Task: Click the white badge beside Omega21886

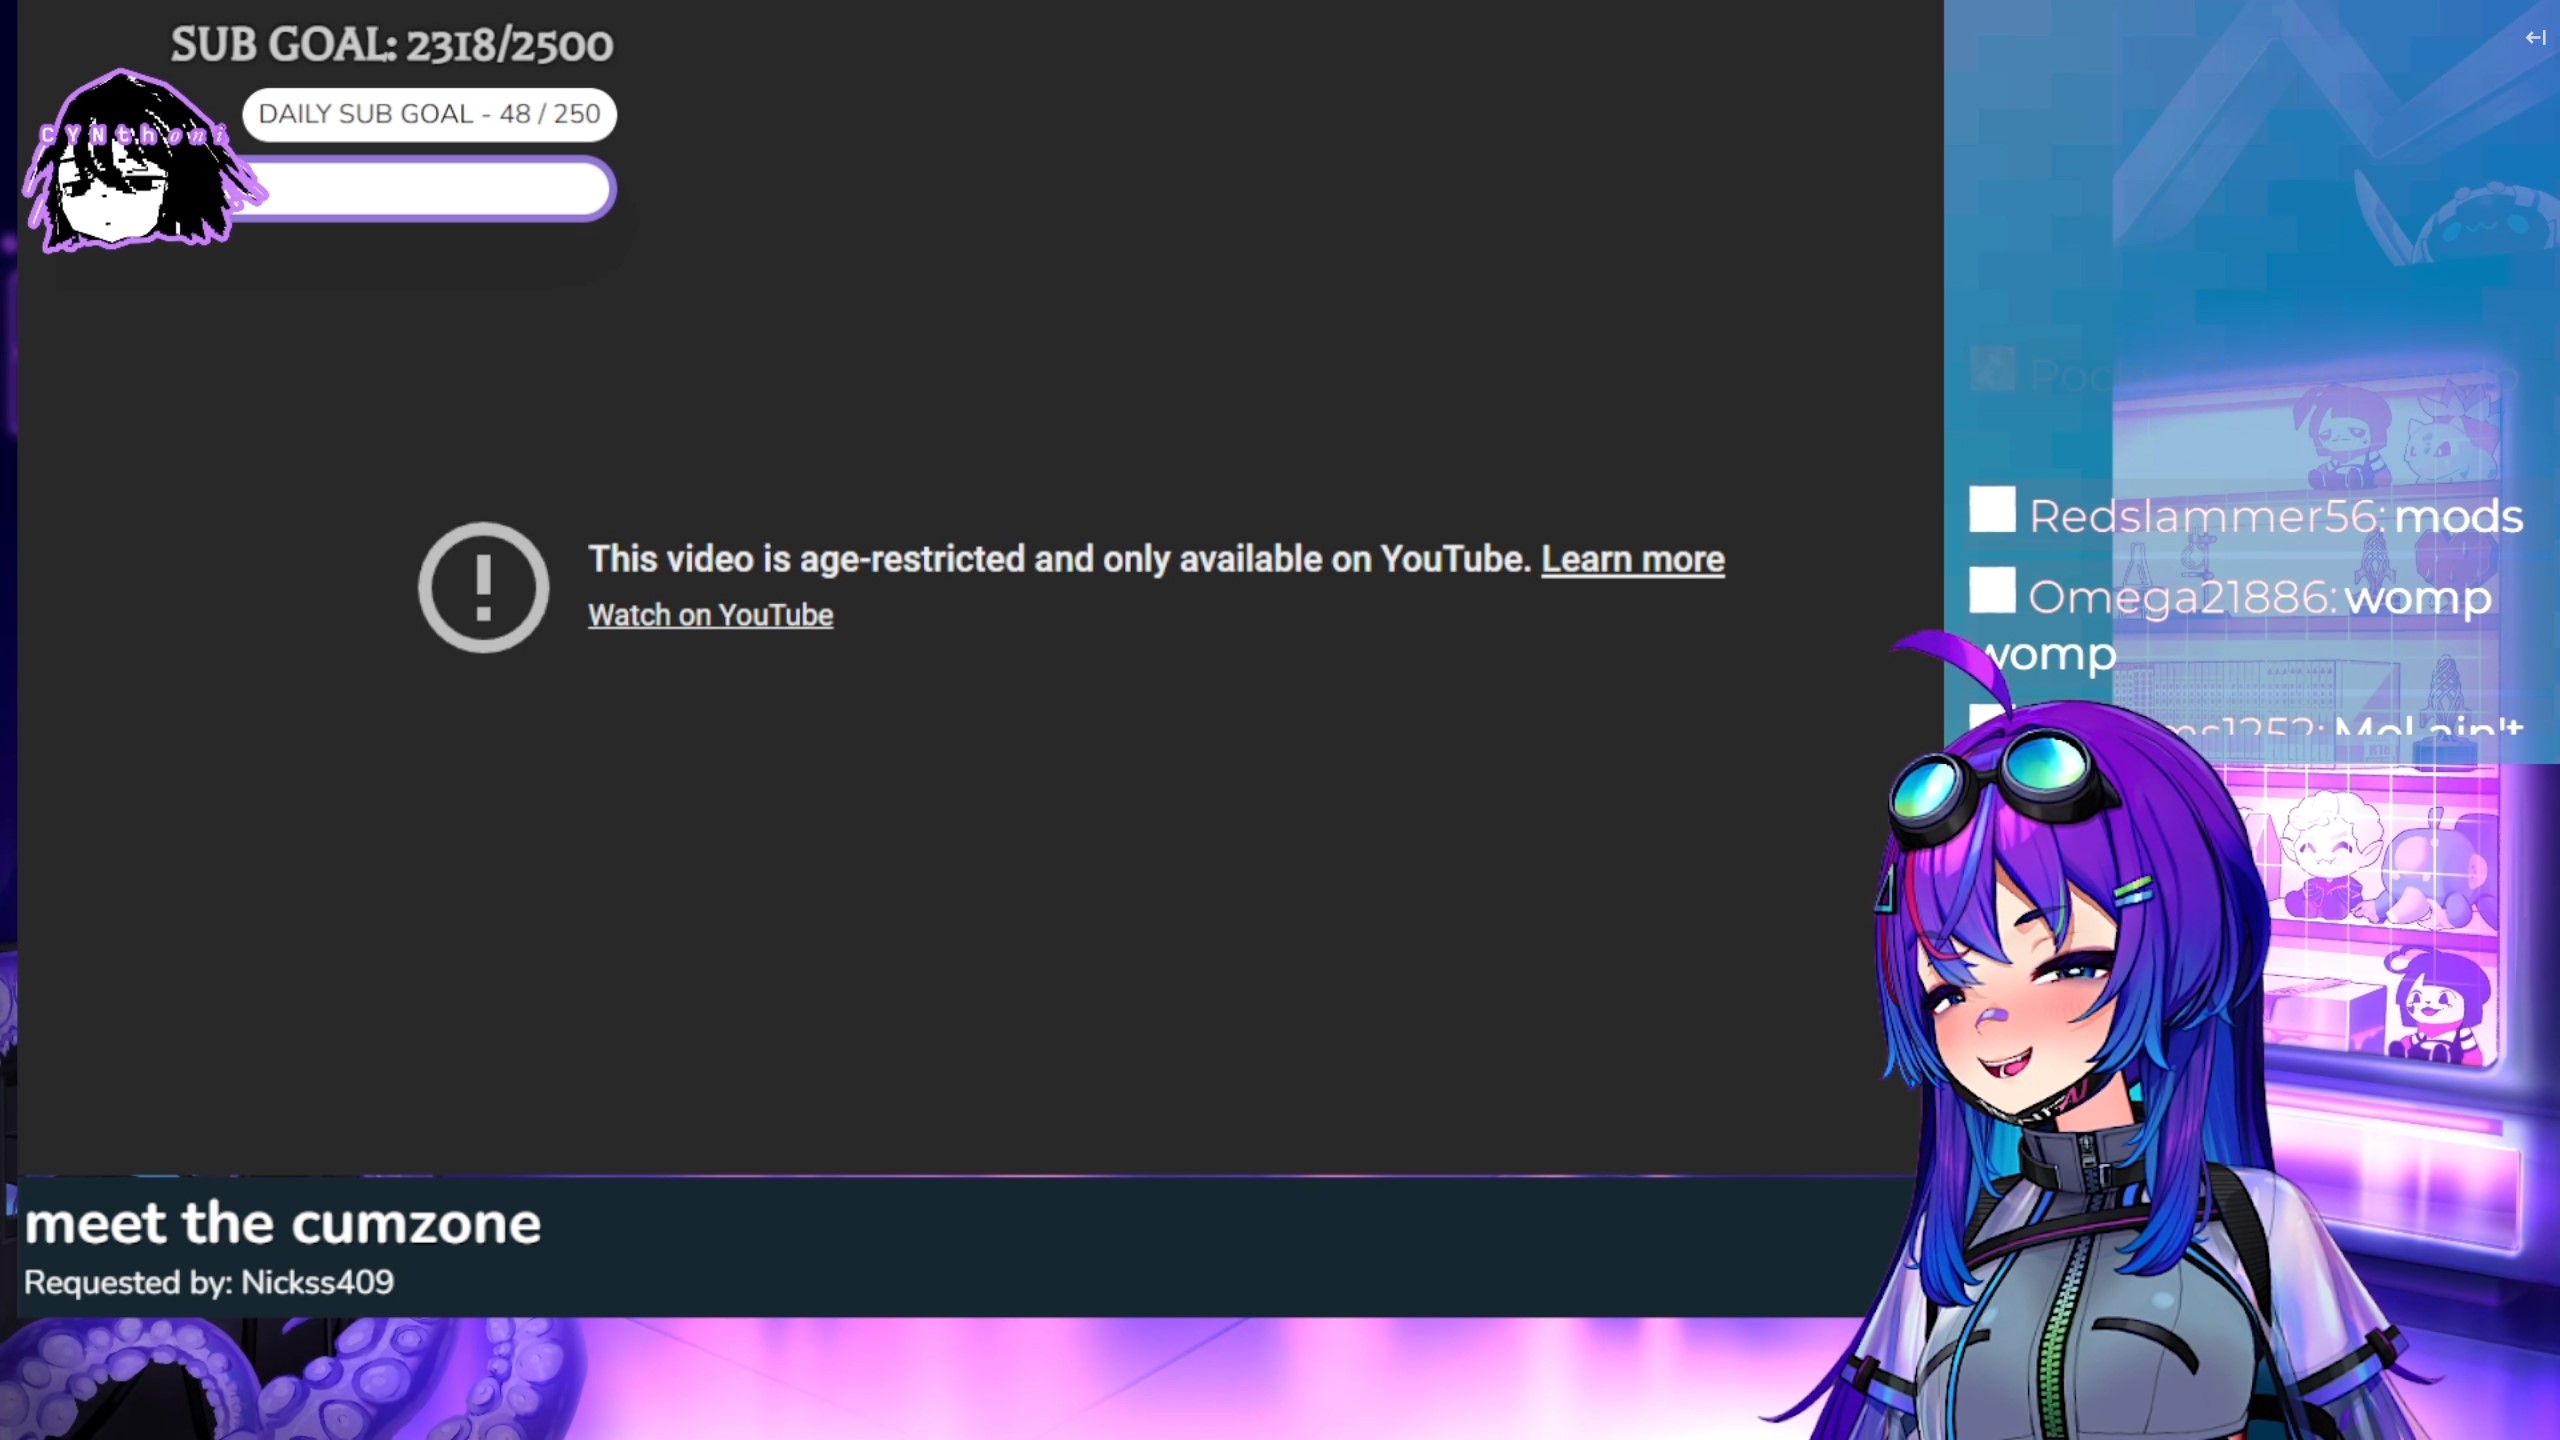Action: [x=1991, y=590]
